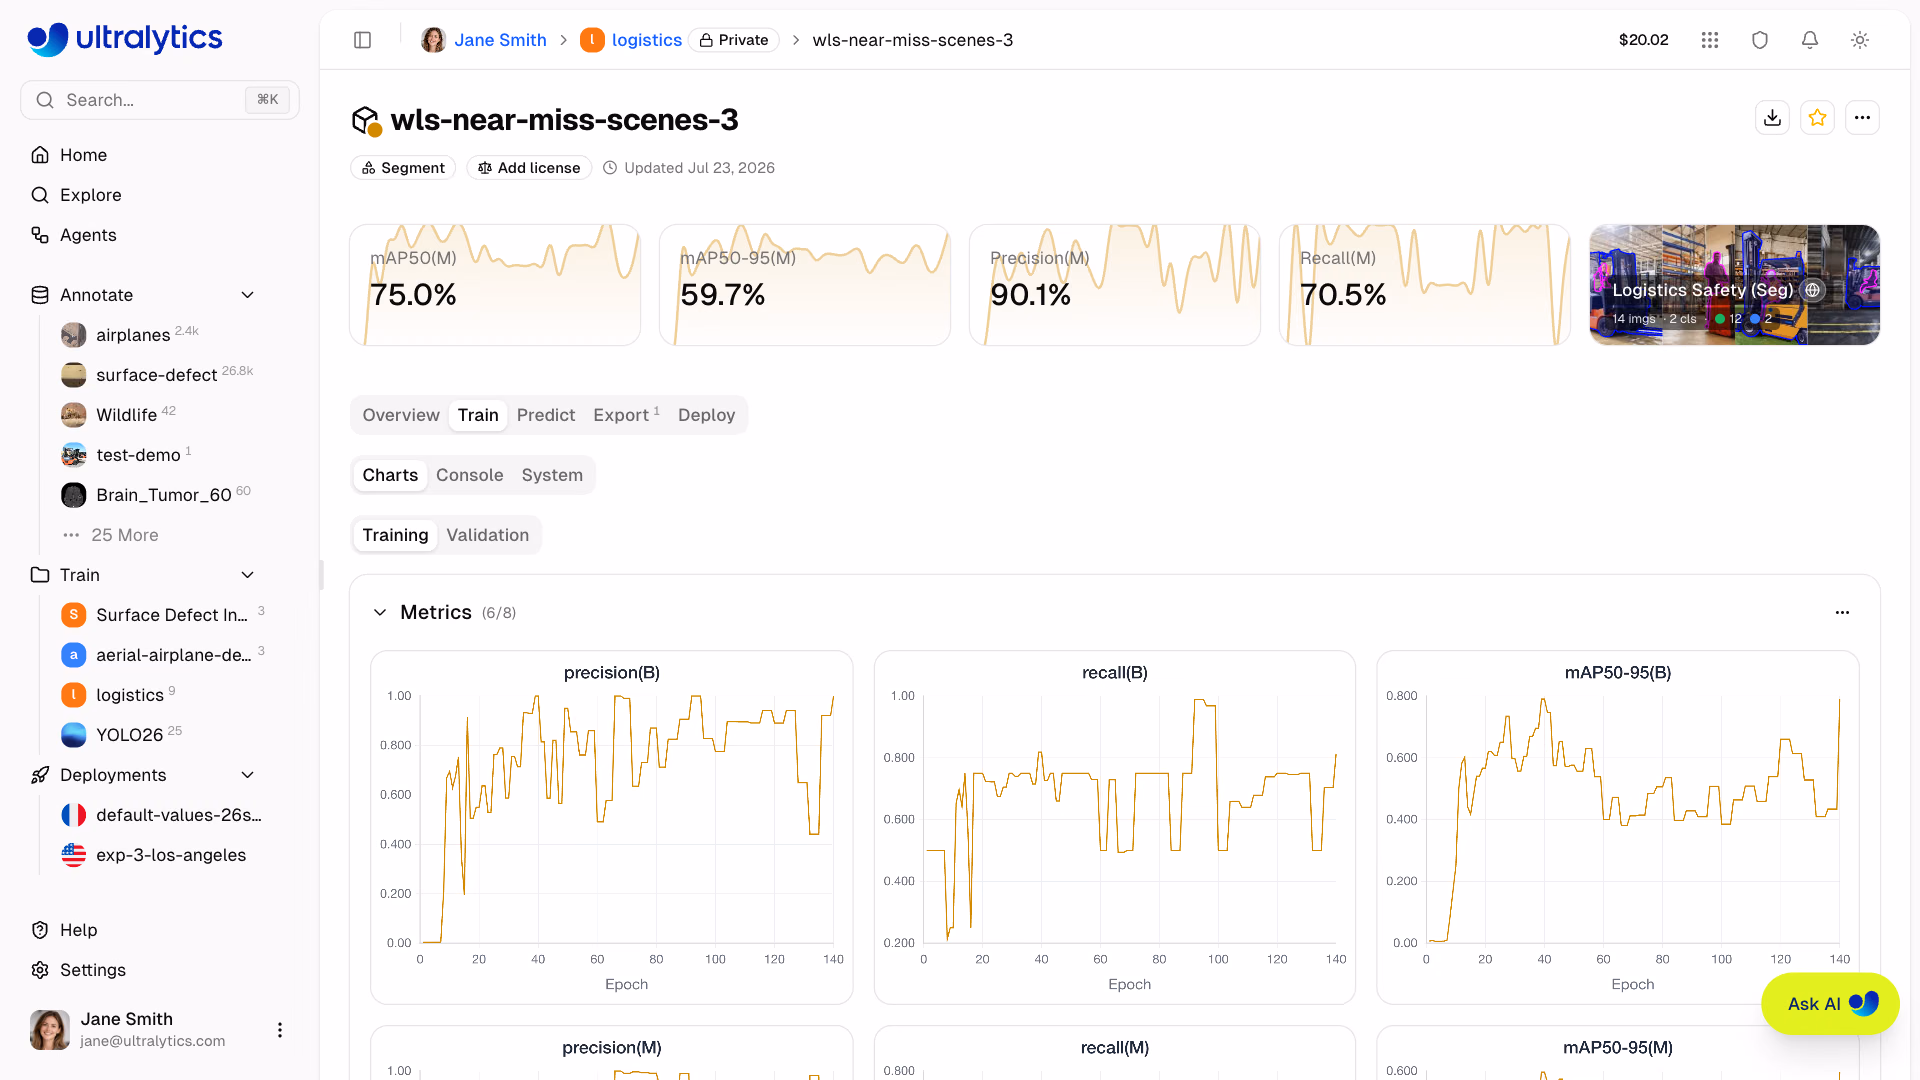Focus the Search field
The width and height of the screenshot is (1920, 1080).
click(160, 100)
